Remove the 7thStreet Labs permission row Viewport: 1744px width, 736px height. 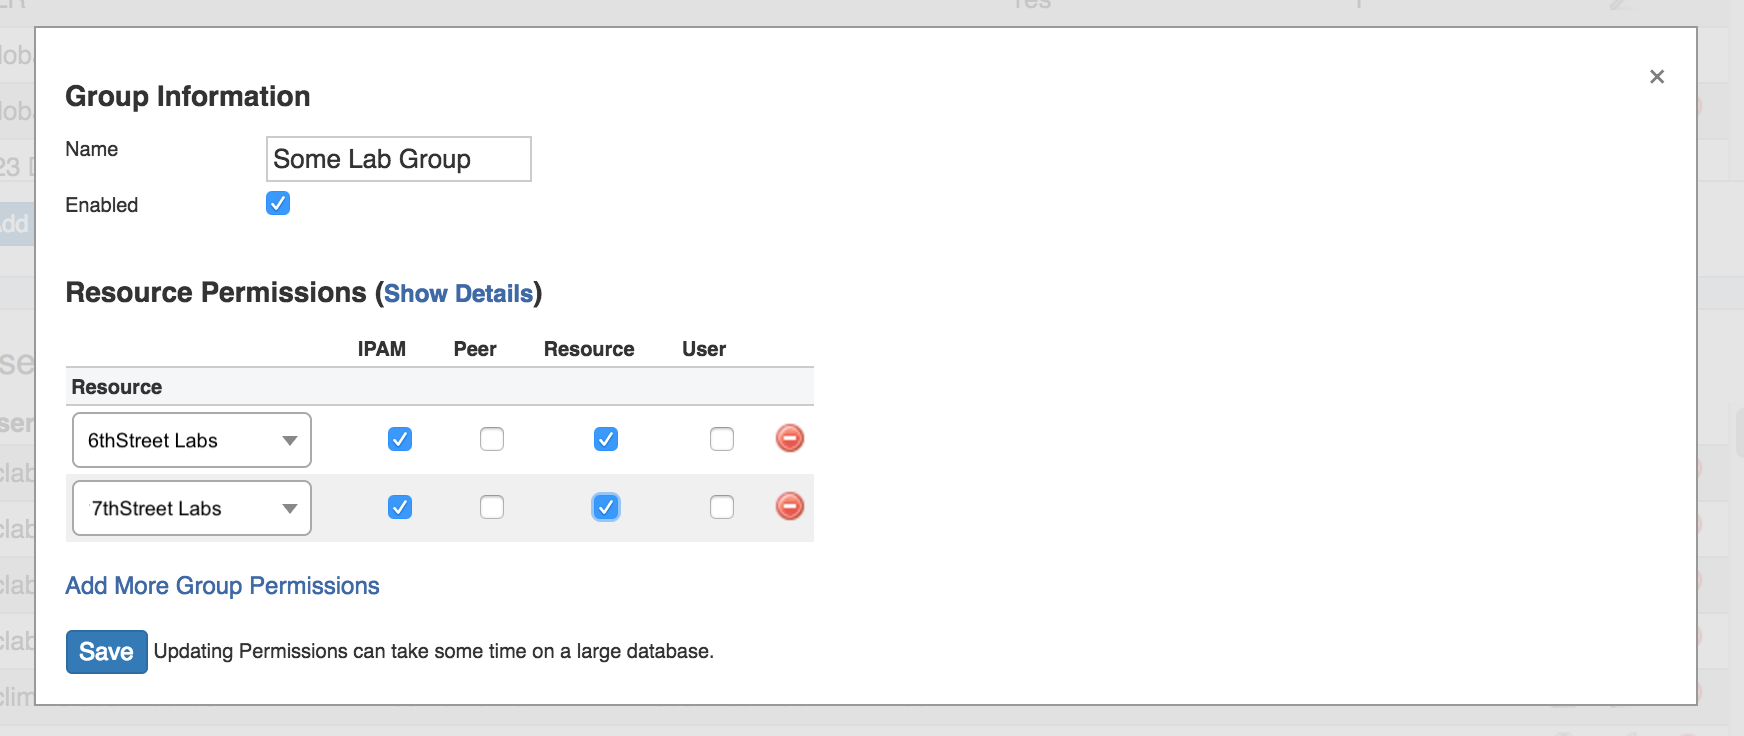(789, 506)
